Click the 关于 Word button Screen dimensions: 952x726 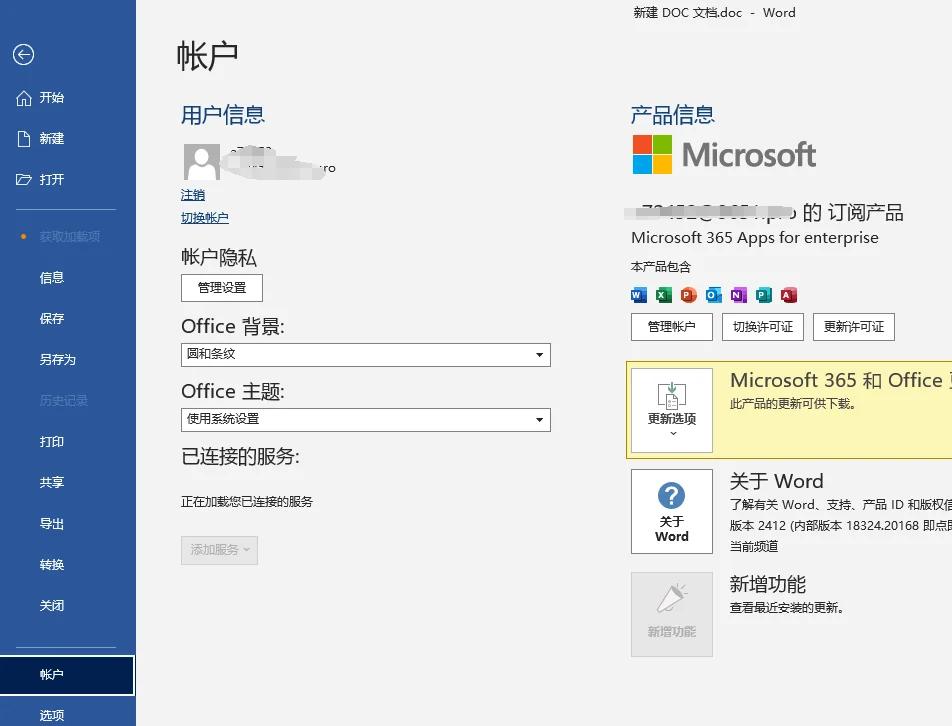tap(672, 511)
